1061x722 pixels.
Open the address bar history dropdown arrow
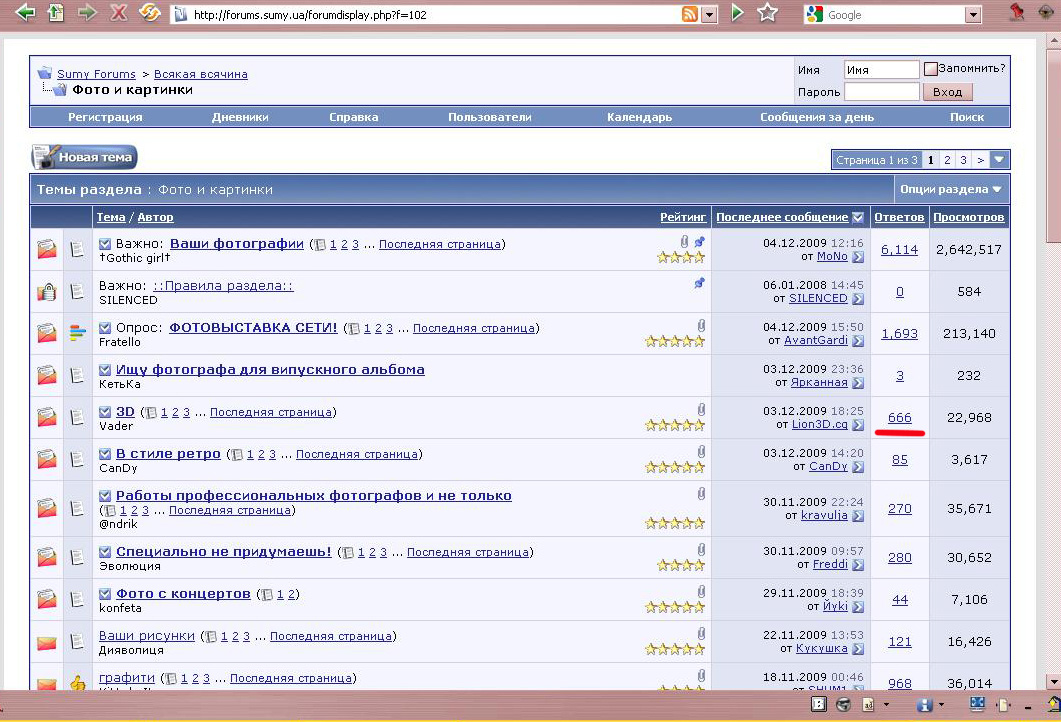tap(709, 15)
